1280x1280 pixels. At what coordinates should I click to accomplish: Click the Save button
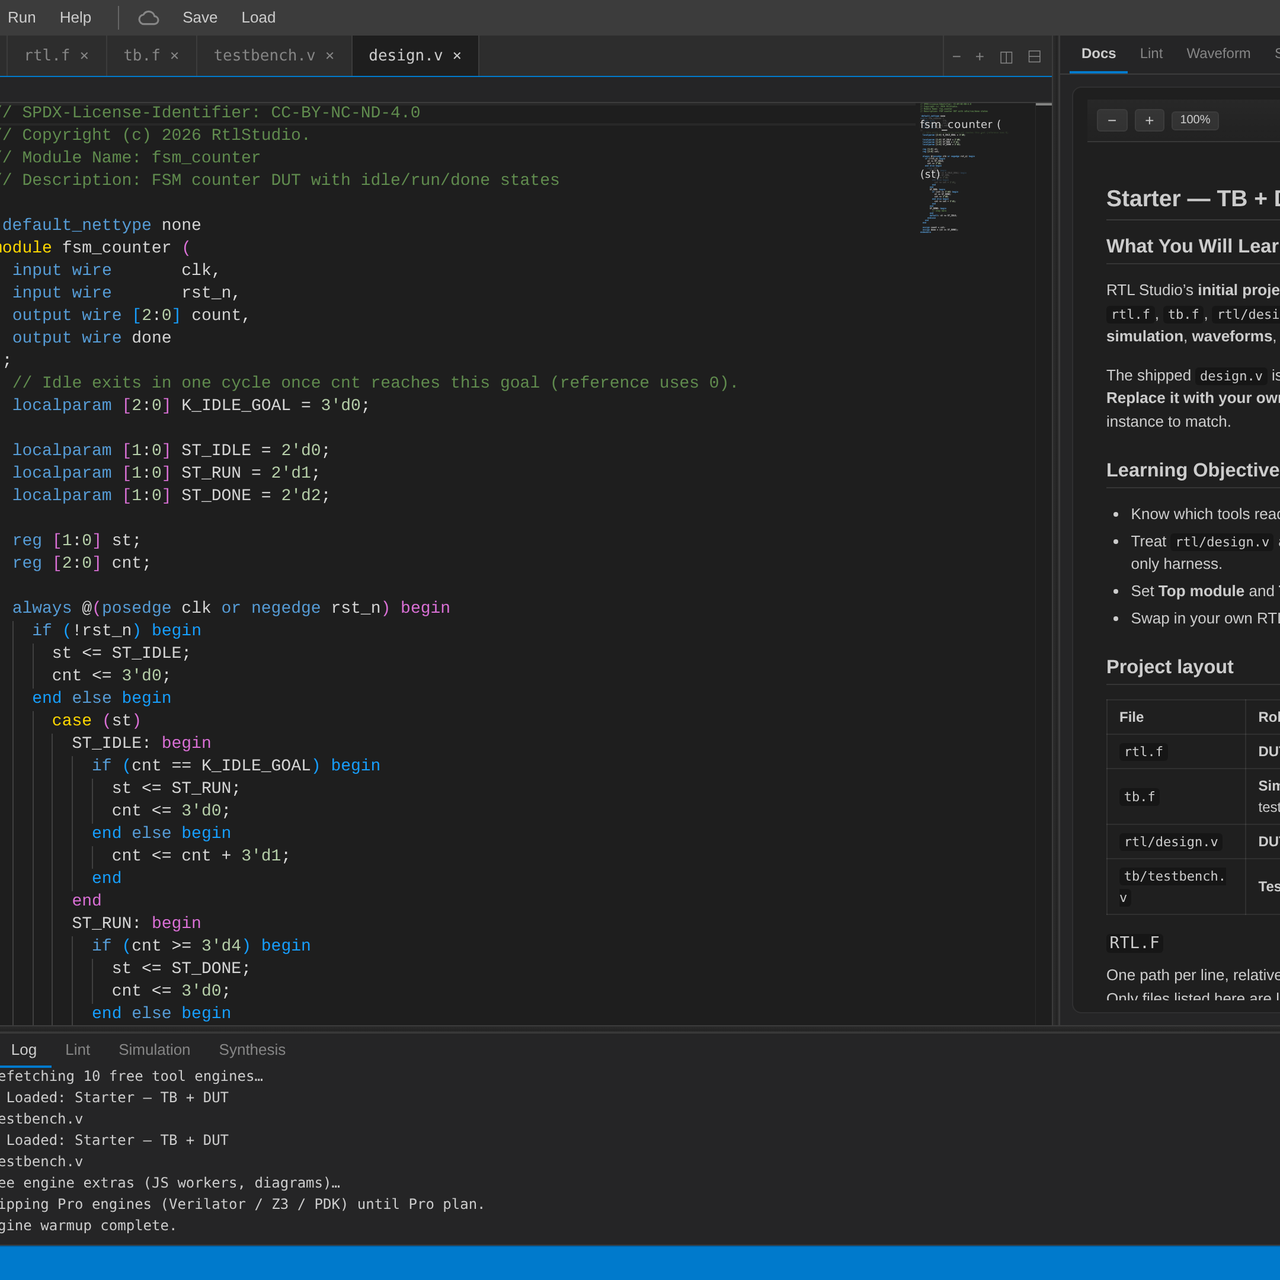pos(200,18)
